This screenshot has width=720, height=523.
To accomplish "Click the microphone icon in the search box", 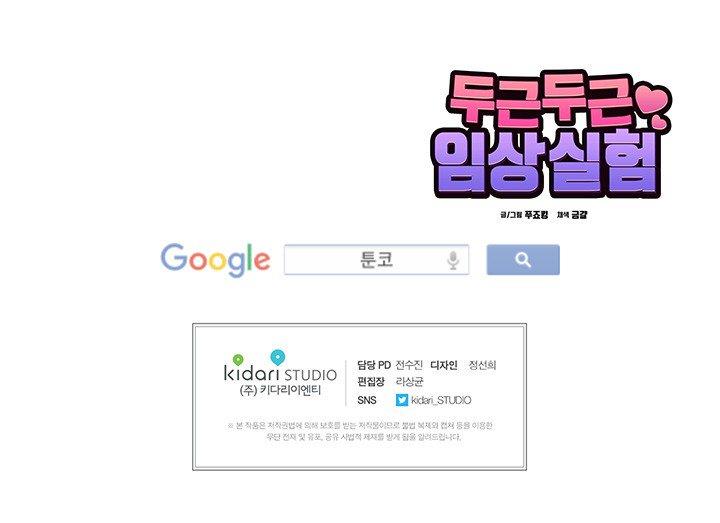I will tap(453, 260).
